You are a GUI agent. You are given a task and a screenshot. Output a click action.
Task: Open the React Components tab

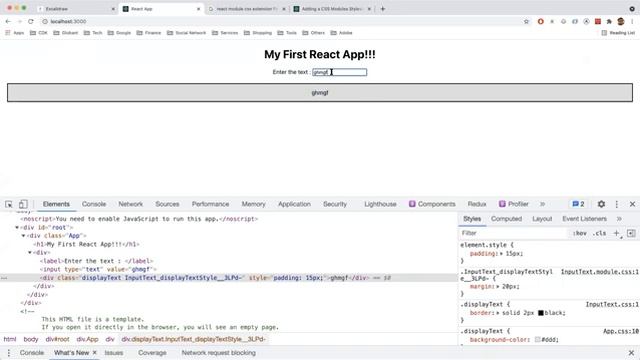[x=432, y=204]
